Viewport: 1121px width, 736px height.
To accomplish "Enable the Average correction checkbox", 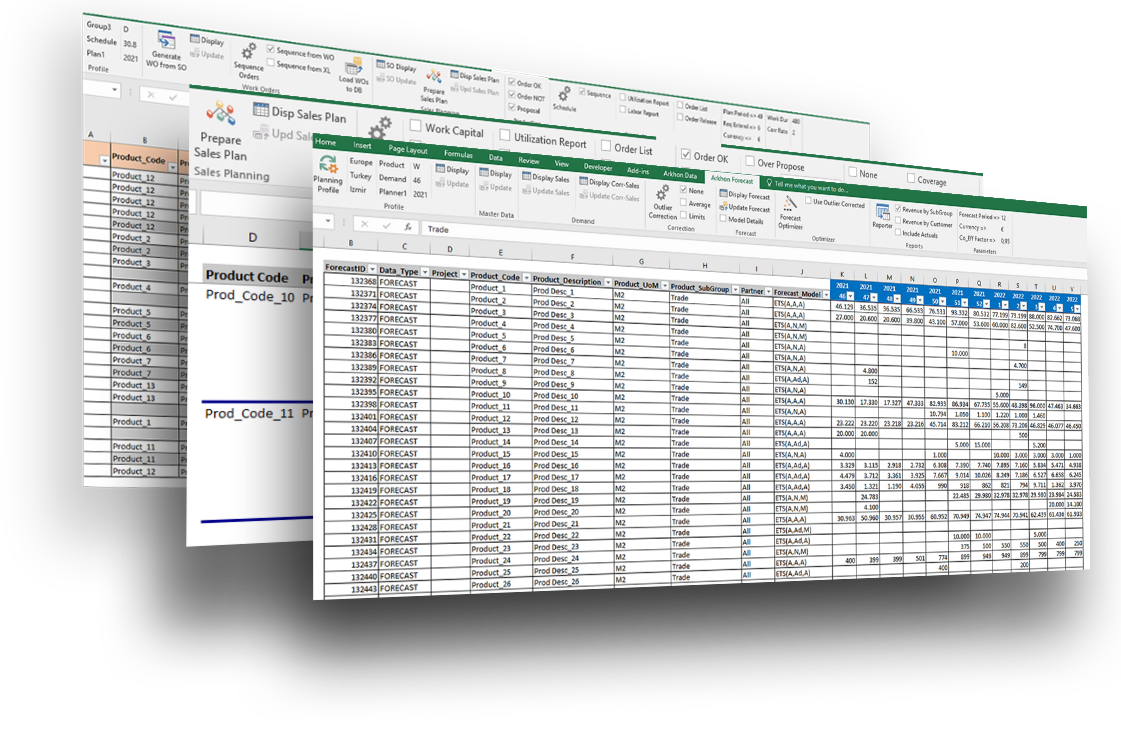I will tap(683, 202).
